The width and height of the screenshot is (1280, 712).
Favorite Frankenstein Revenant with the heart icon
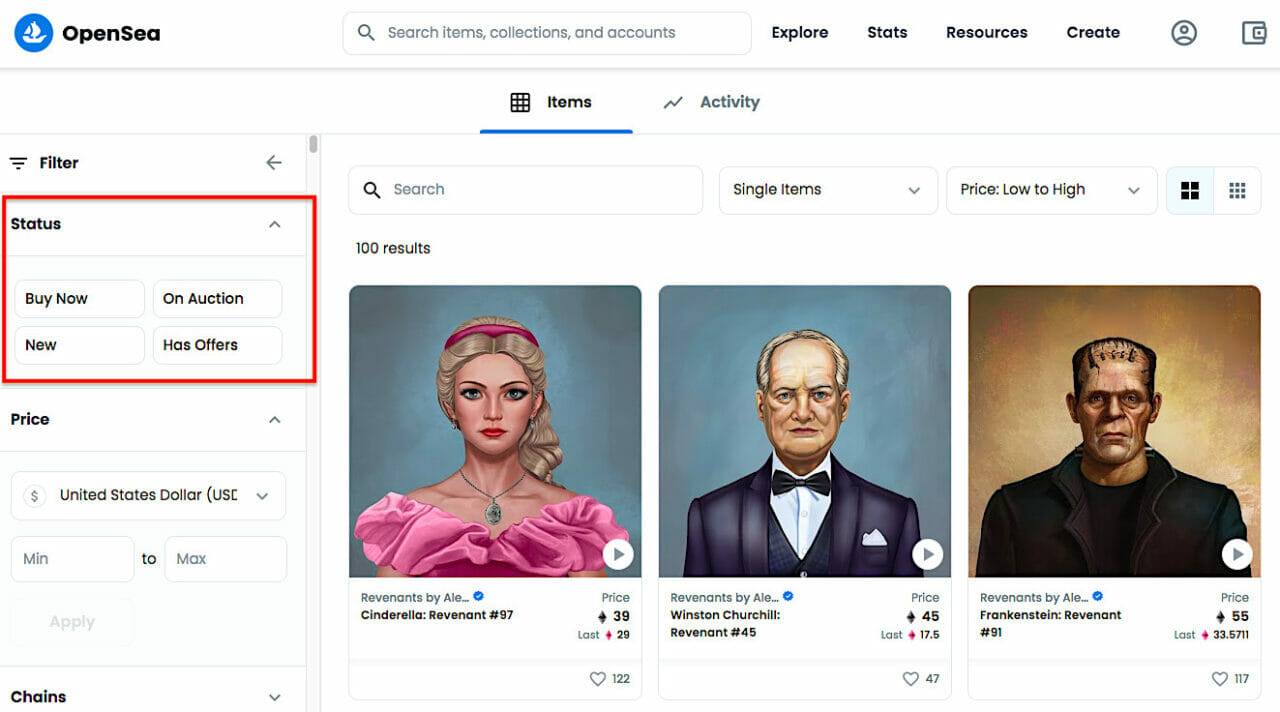tap(1219, 679)
